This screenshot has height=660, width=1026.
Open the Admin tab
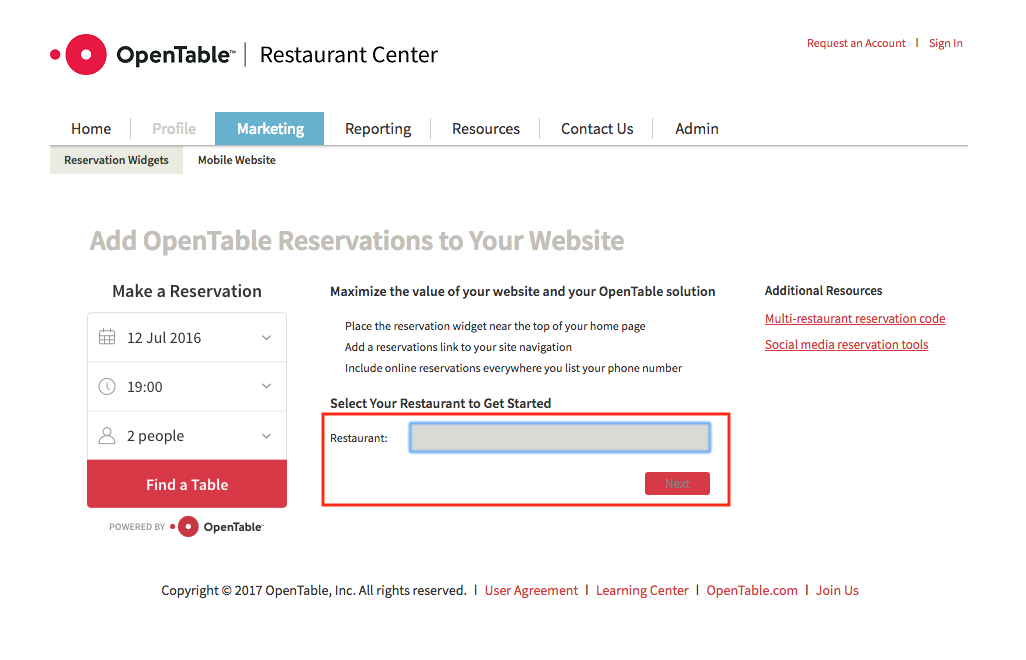(x=696, y=128)
